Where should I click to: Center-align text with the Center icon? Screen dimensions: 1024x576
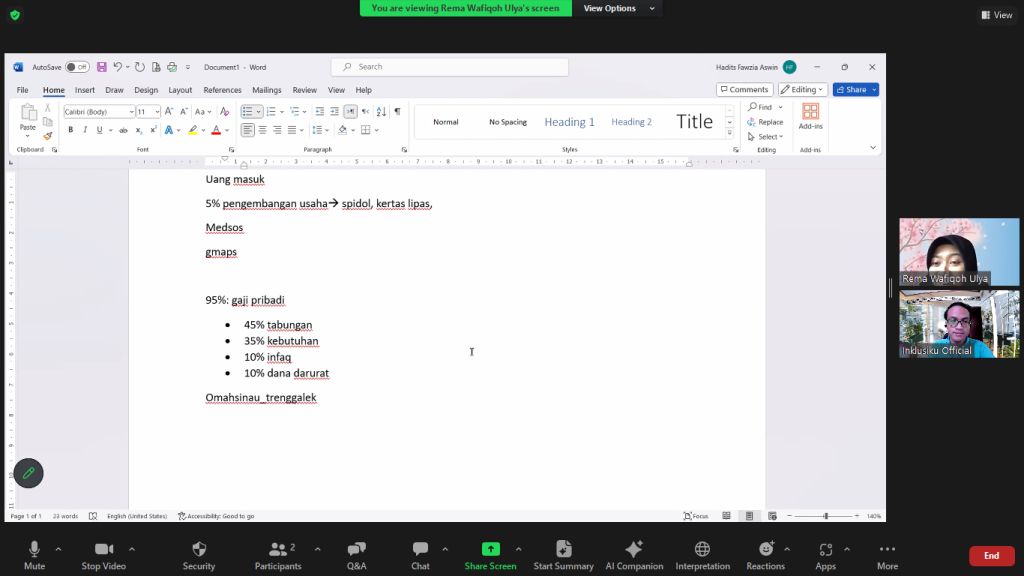coord(262,130)
